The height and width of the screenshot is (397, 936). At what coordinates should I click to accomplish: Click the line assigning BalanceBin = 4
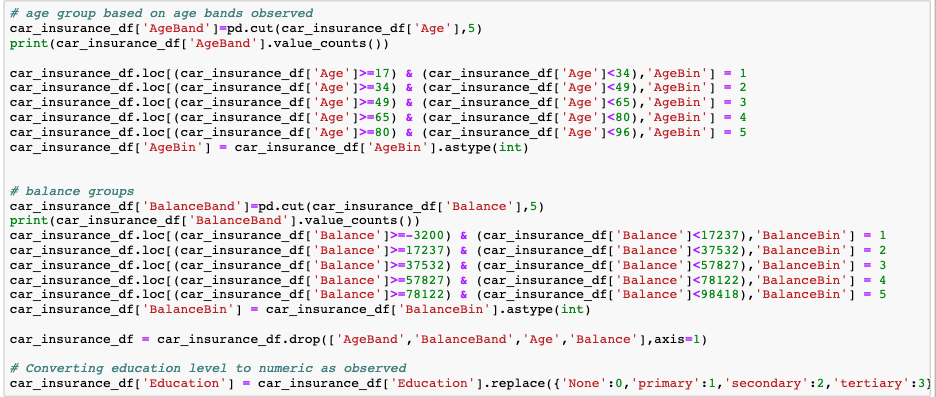click(x=448, y=280)
